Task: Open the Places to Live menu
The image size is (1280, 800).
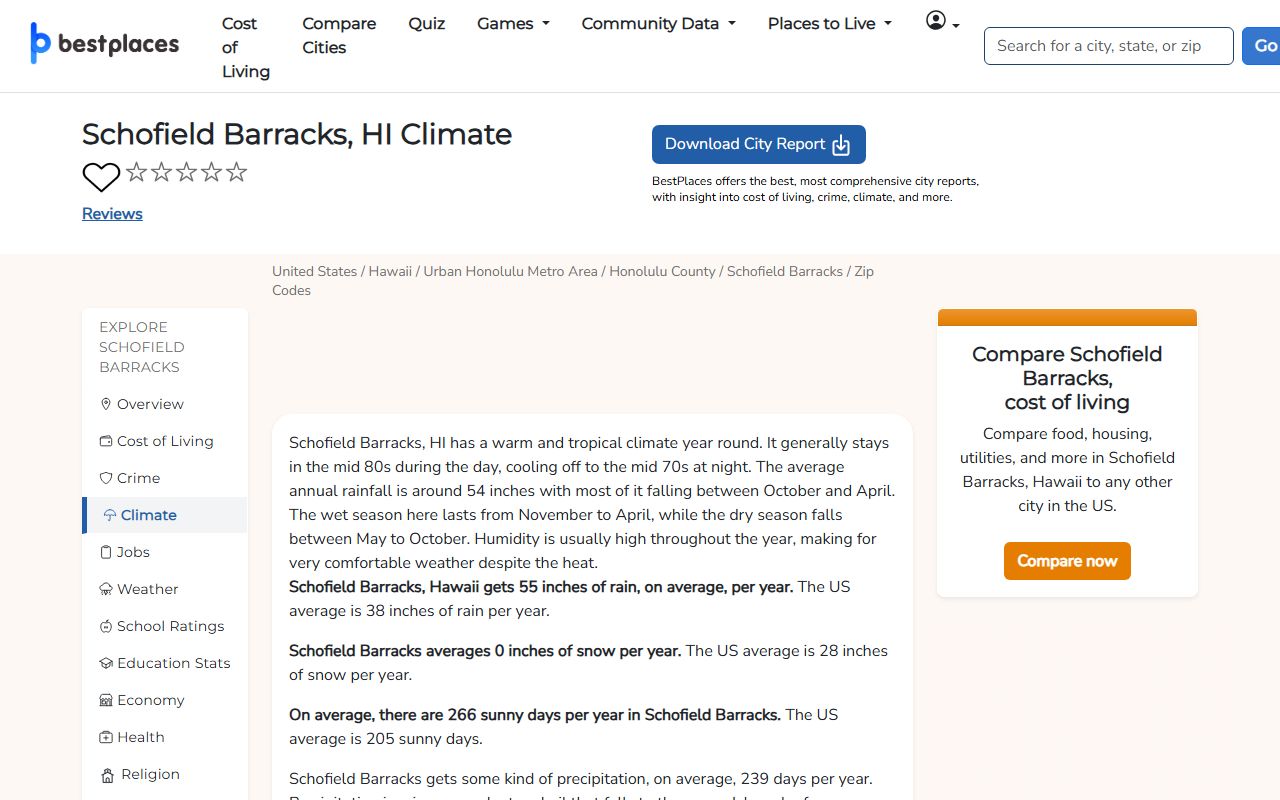Action: point(830,24)
